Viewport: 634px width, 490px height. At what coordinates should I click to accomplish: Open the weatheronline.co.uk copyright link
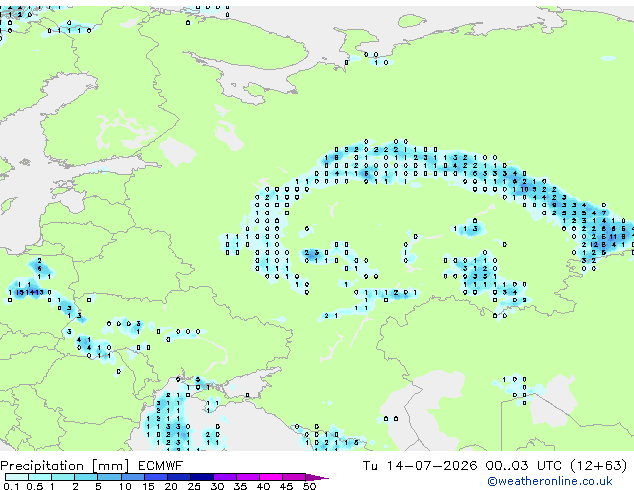click(550, 481)
